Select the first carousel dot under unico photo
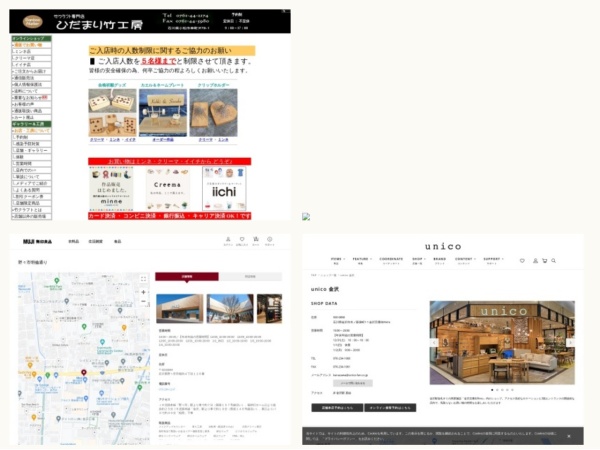600x450 pixels. pos(492,390)
